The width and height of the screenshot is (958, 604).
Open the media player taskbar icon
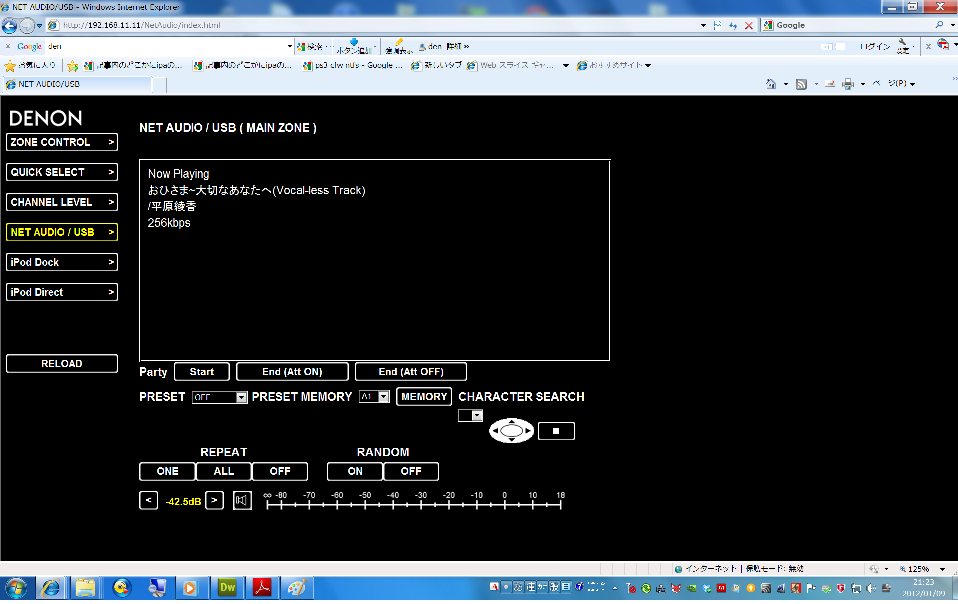tap(189, 588)
